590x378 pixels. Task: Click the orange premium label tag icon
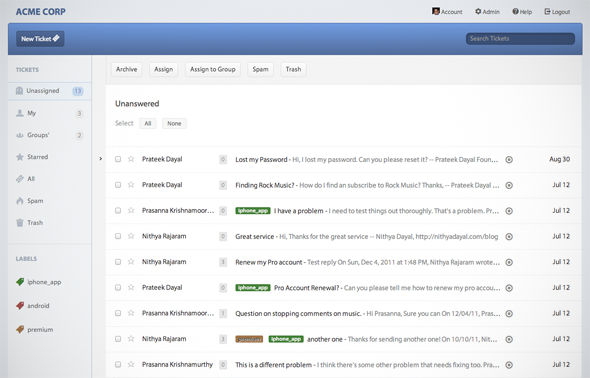[20, 329]
